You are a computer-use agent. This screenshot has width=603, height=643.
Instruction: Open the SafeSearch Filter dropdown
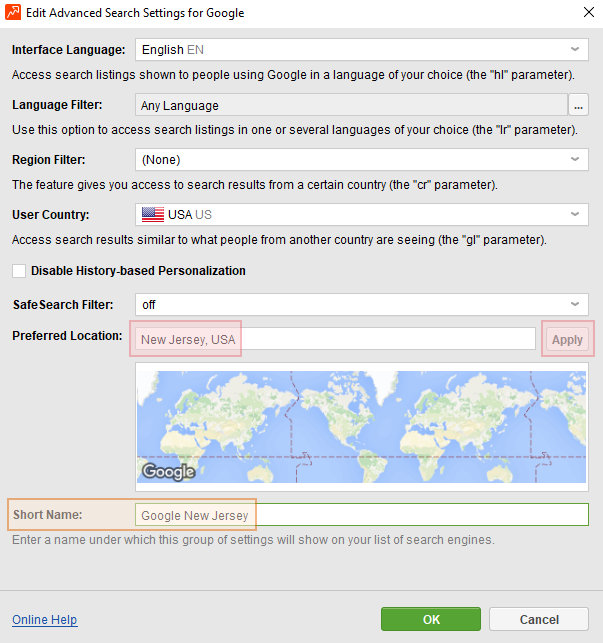coord(362,305)
